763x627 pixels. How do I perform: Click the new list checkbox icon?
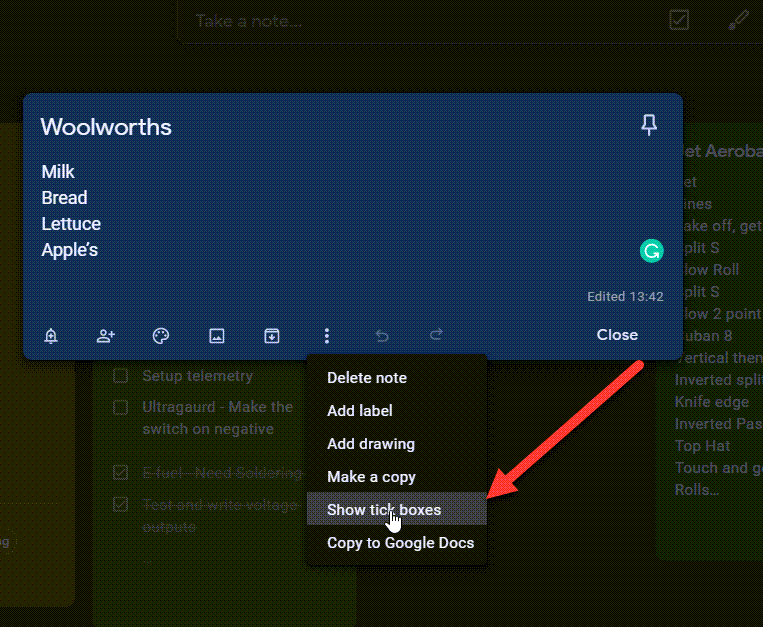679,20
